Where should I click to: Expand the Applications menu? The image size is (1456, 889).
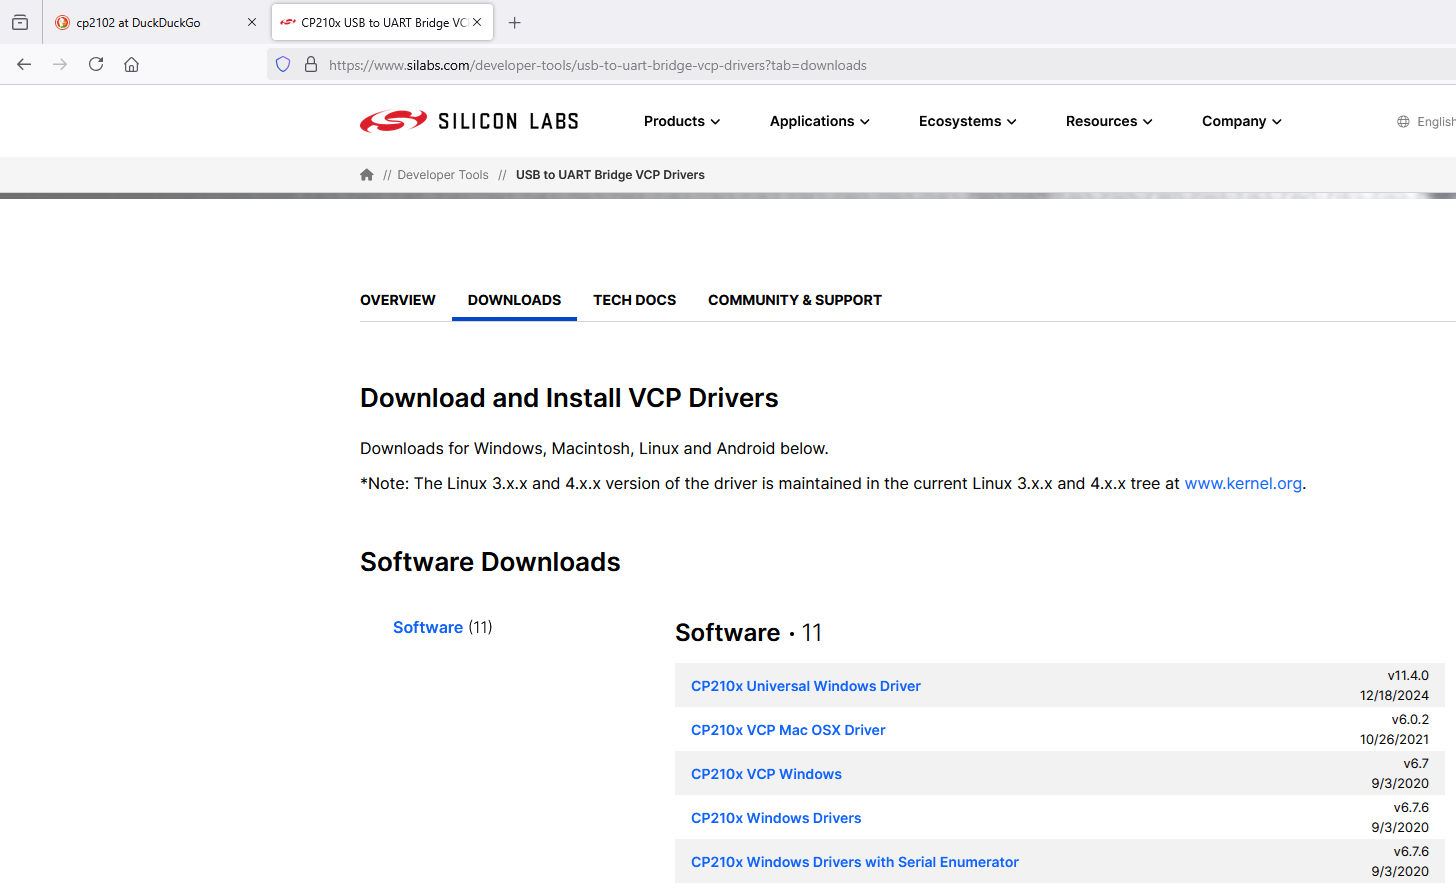point(820,121)
